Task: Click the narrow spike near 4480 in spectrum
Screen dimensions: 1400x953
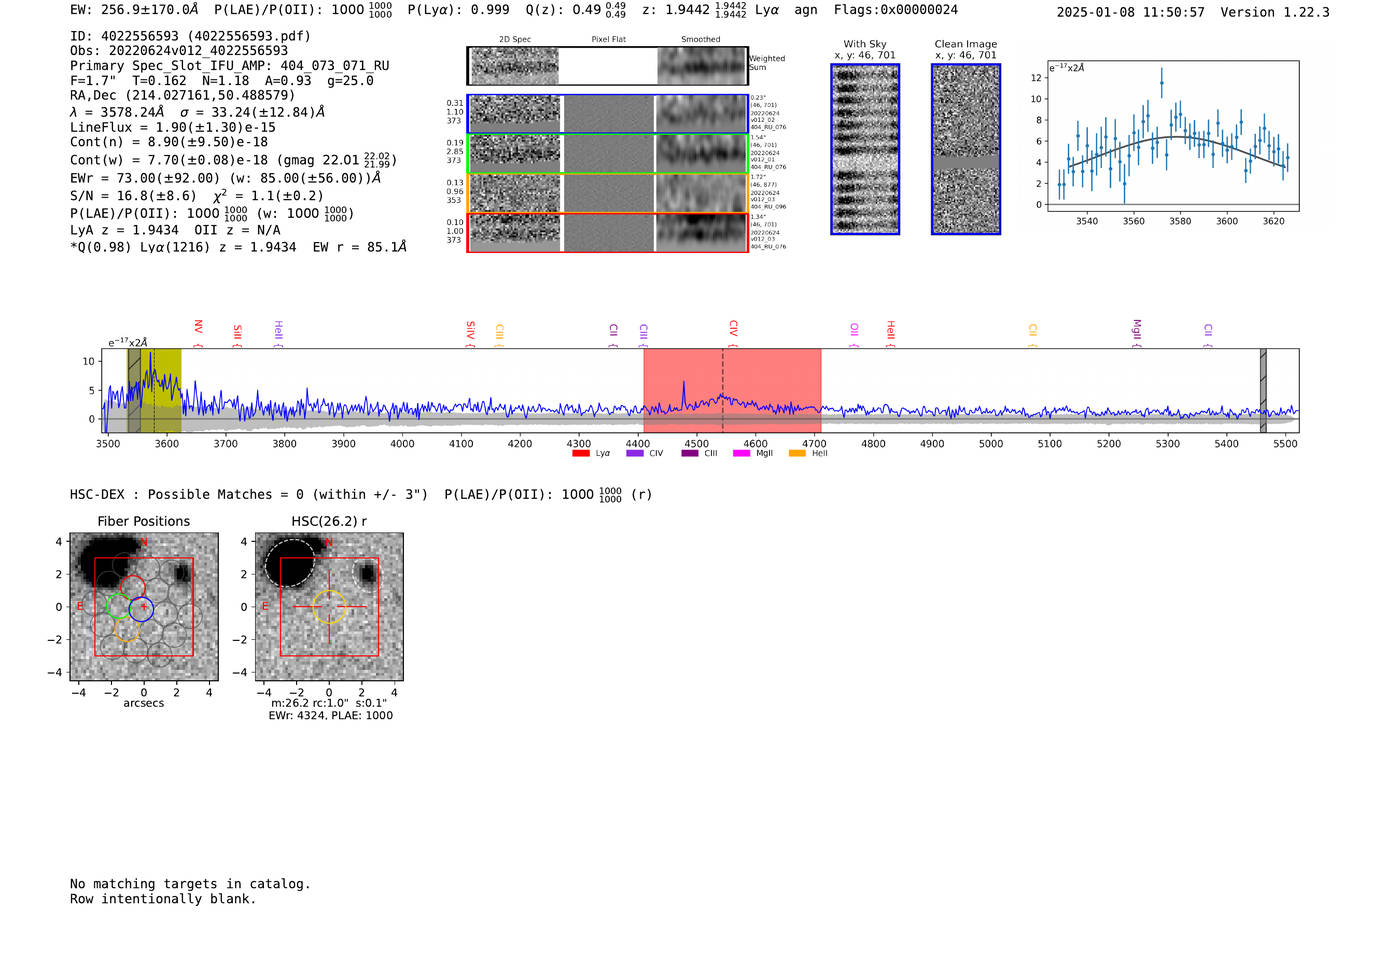Action: pos(683,393)
